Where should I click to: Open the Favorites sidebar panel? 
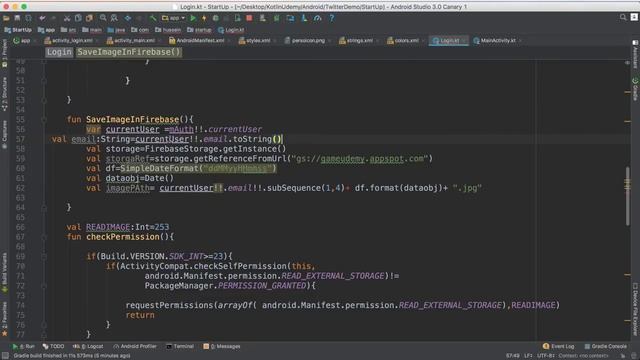[4, 318]
